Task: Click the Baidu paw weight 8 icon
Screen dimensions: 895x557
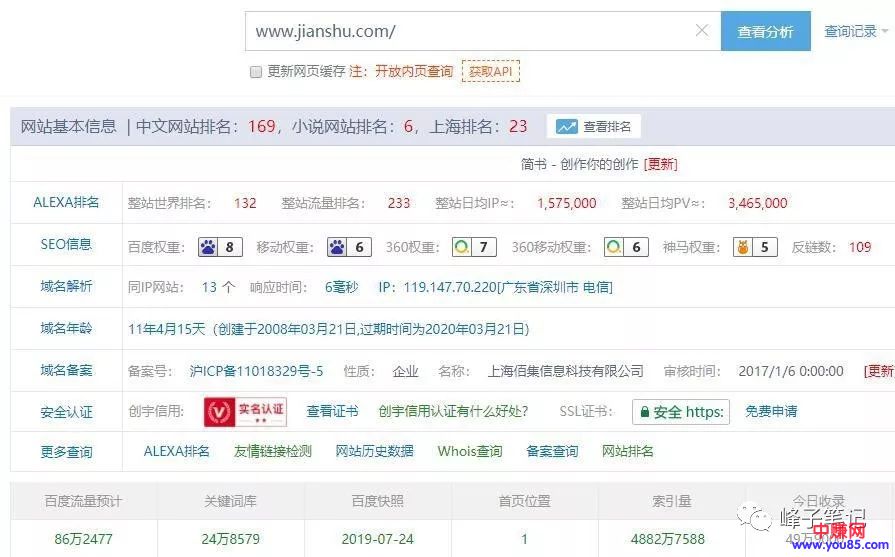Action: point(220,247)
